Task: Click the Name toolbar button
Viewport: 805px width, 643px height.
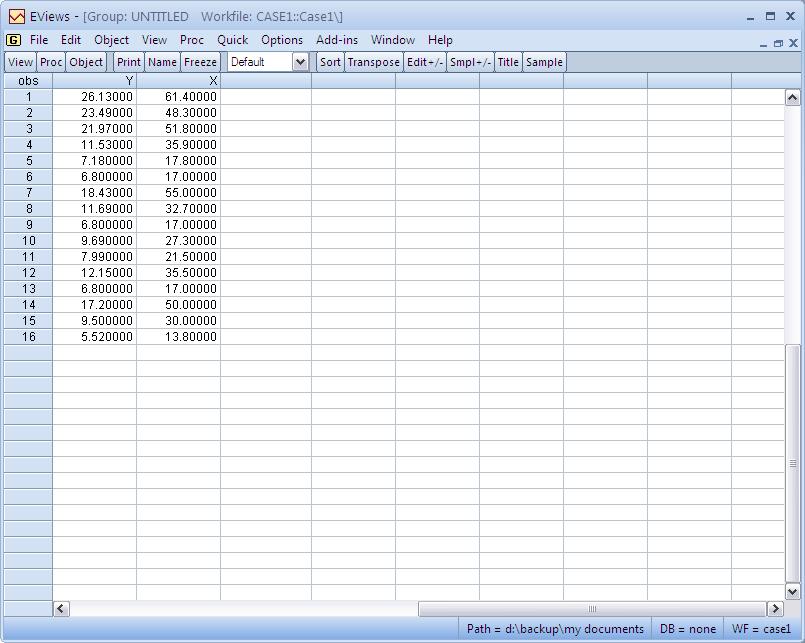Action: click(162, 62)
